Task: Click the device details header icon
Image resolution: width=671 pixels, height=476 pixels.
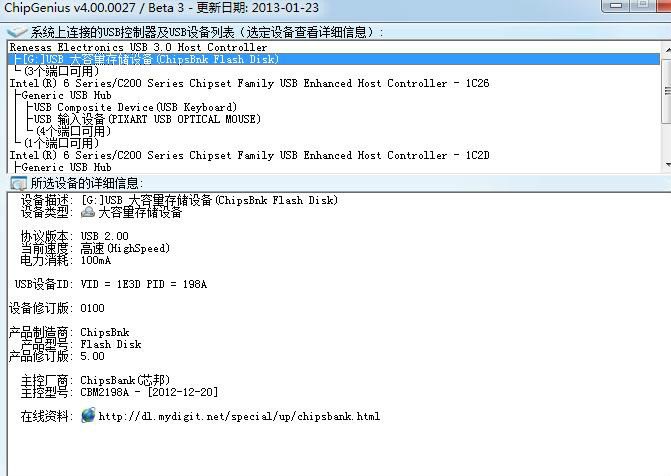Action: pyautogui.click(x=18, y=183)
